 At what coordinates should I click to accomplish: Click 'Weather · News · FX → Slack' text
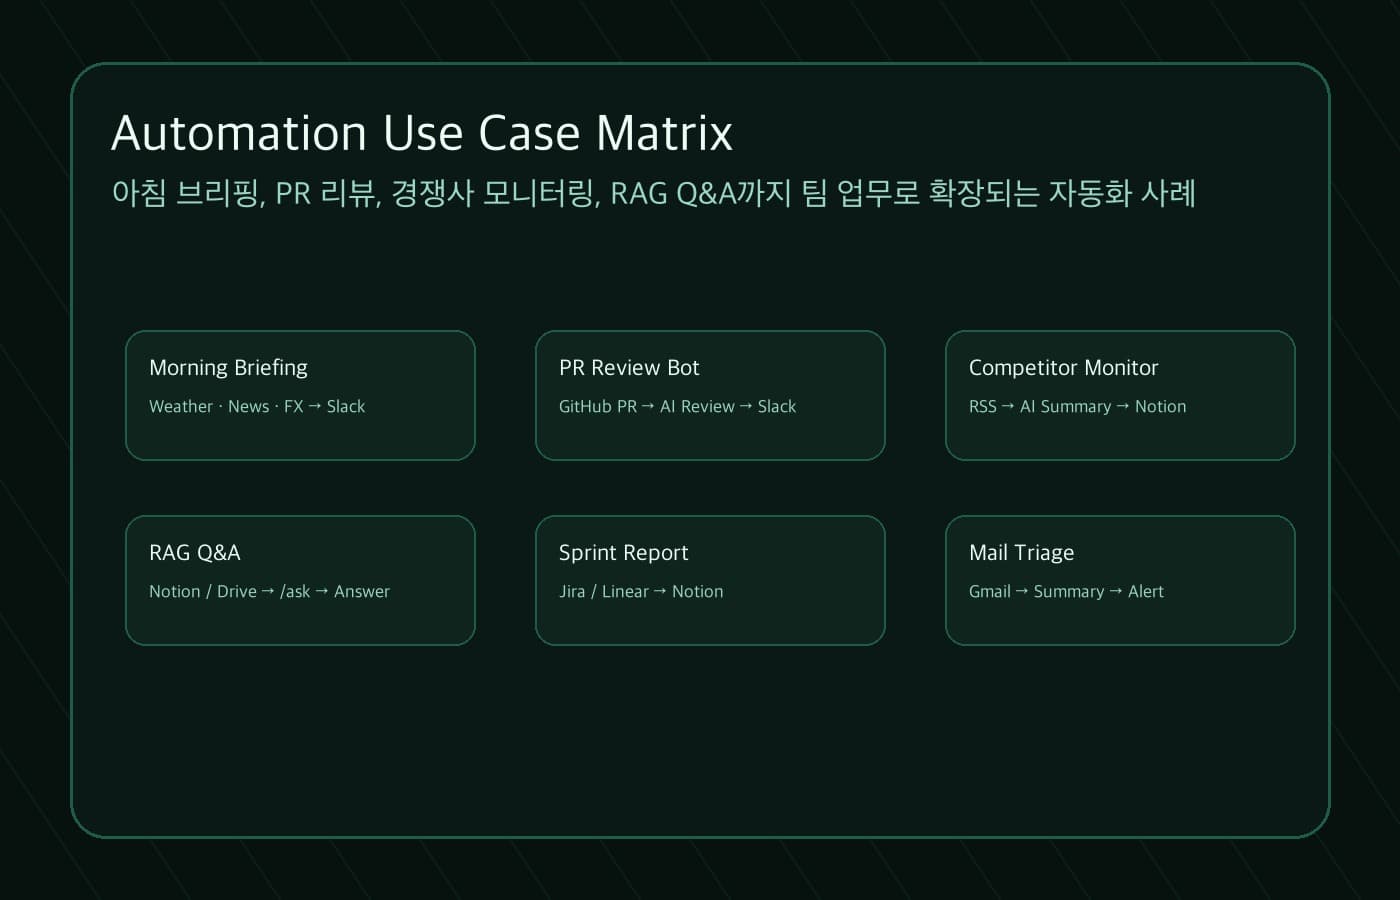click(x=257, y=406)
